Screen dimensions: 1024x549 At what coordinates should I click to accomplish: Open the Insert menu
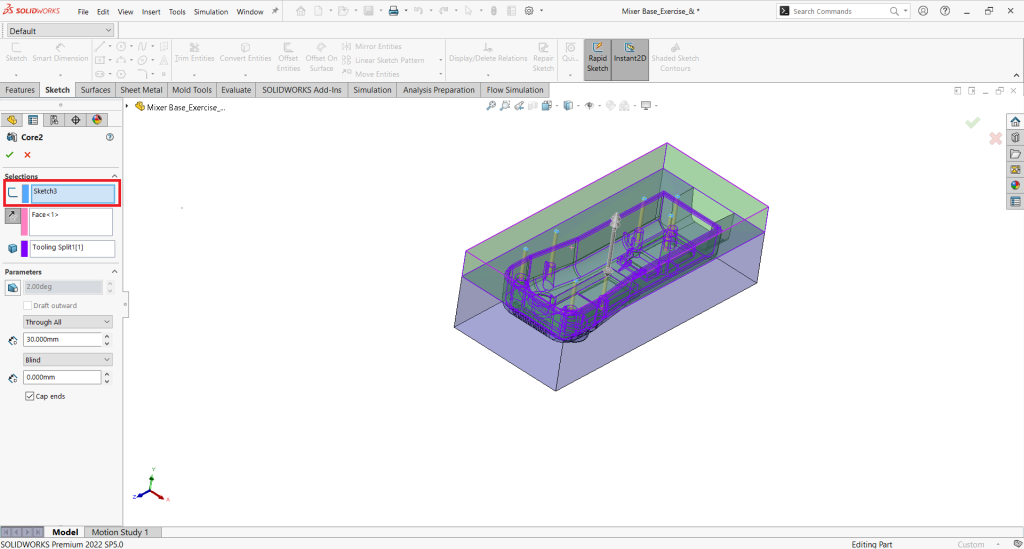(151, 12)
